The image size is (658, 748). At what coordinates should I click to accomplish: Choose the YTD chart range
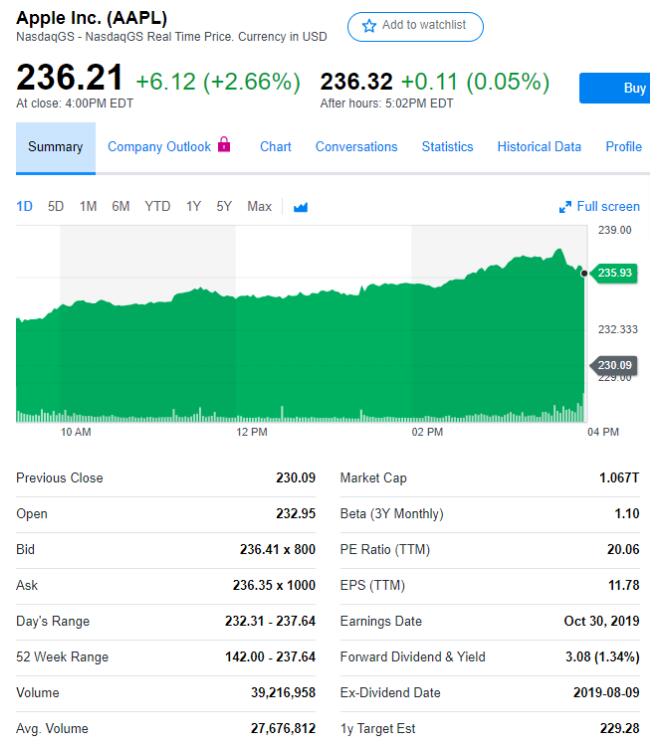[157, 207]
